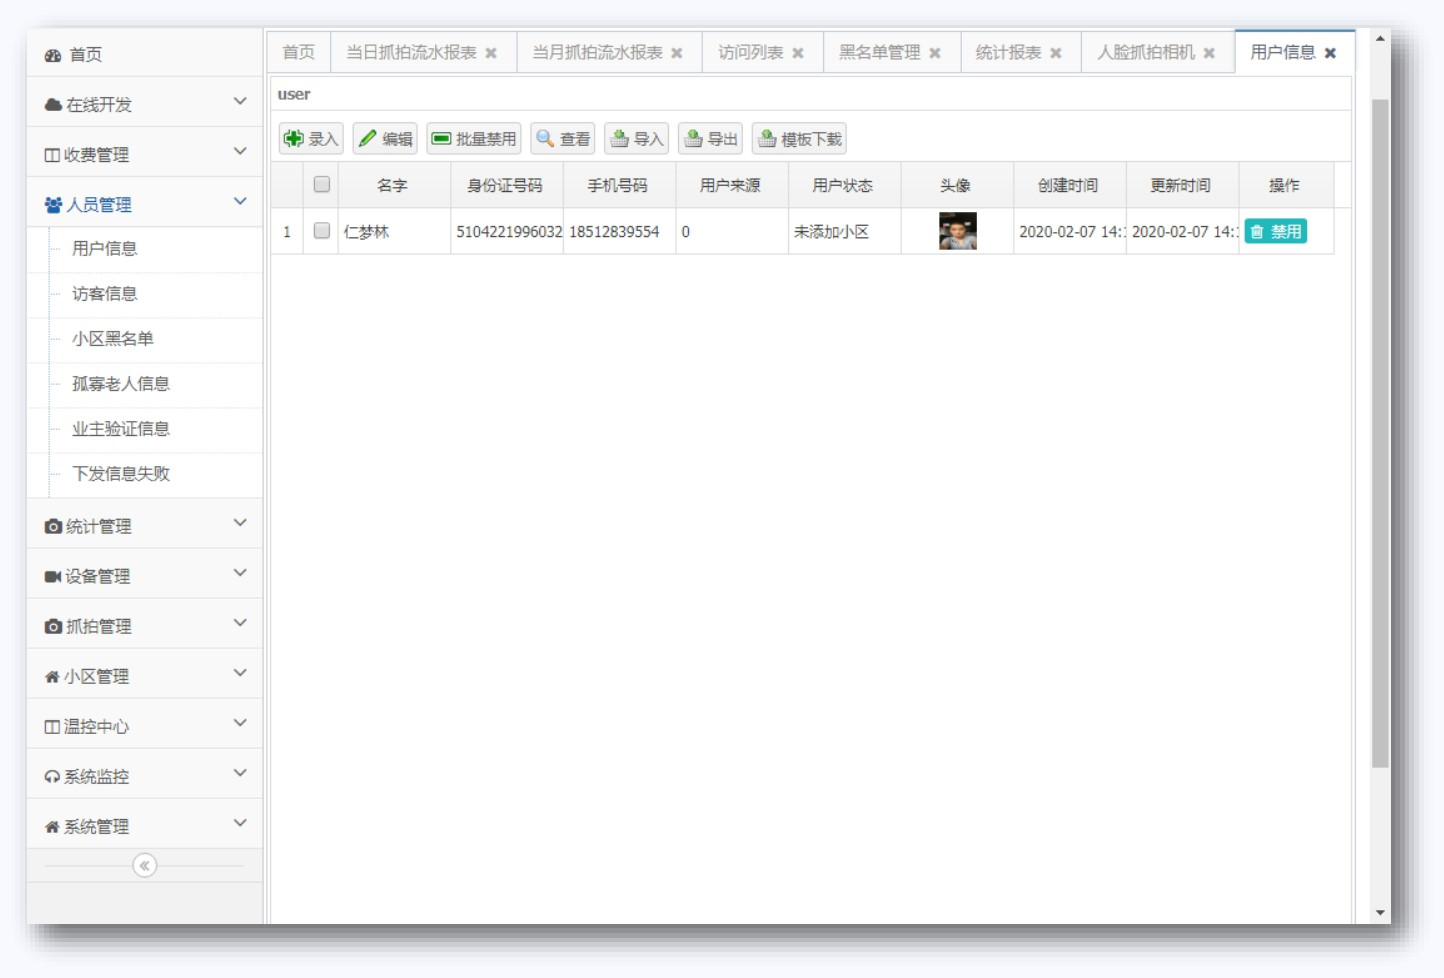The image size is (1444, 978).
Task: Close the 人脸抓拍相机 tab
Action: 1209,53
